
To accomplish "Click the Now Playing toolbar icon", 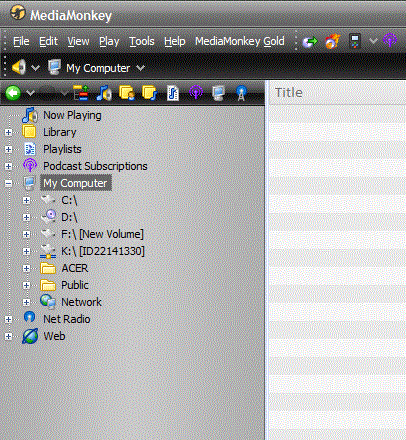I will point(104,93).
